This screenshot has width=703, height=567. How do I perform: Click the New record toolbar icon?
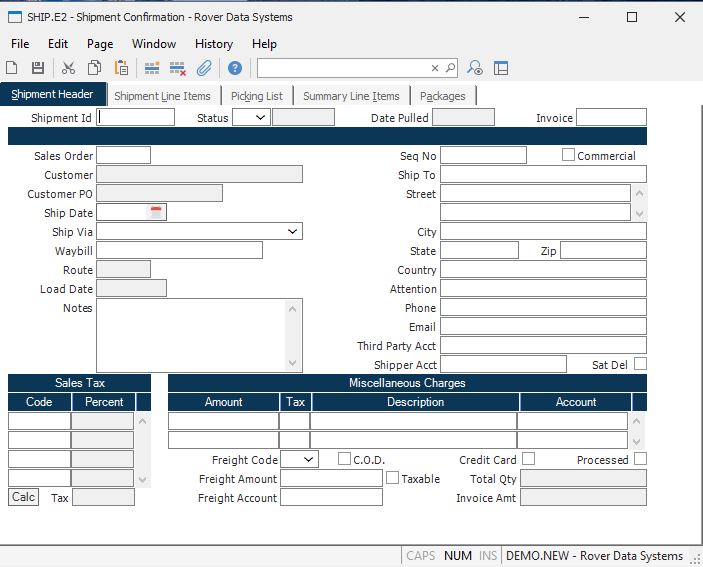pos(12,68)
